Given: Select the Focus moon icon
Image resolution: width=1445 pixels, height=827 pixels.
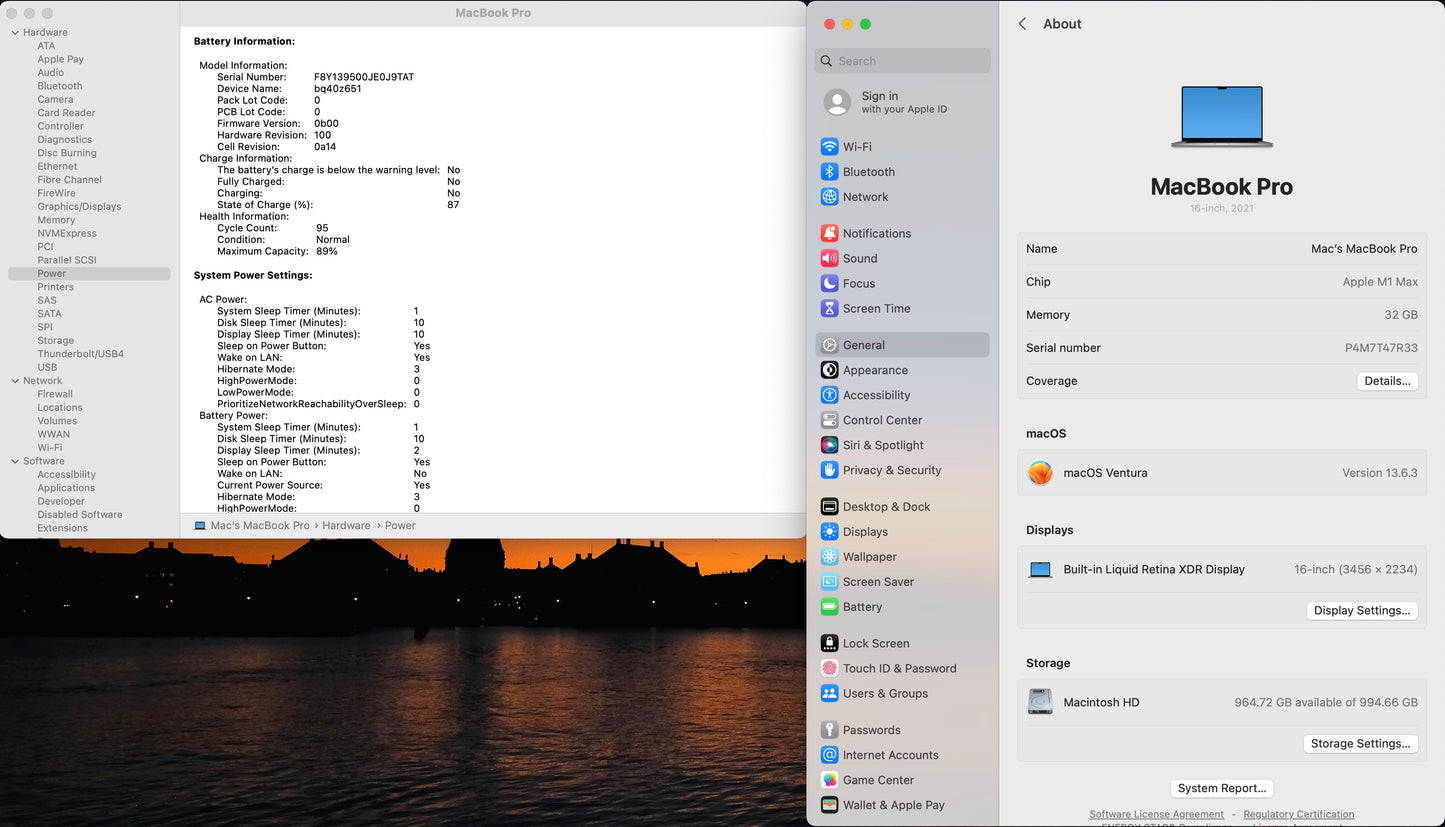Looking at the screenshot, I should (x=829, y=283).
